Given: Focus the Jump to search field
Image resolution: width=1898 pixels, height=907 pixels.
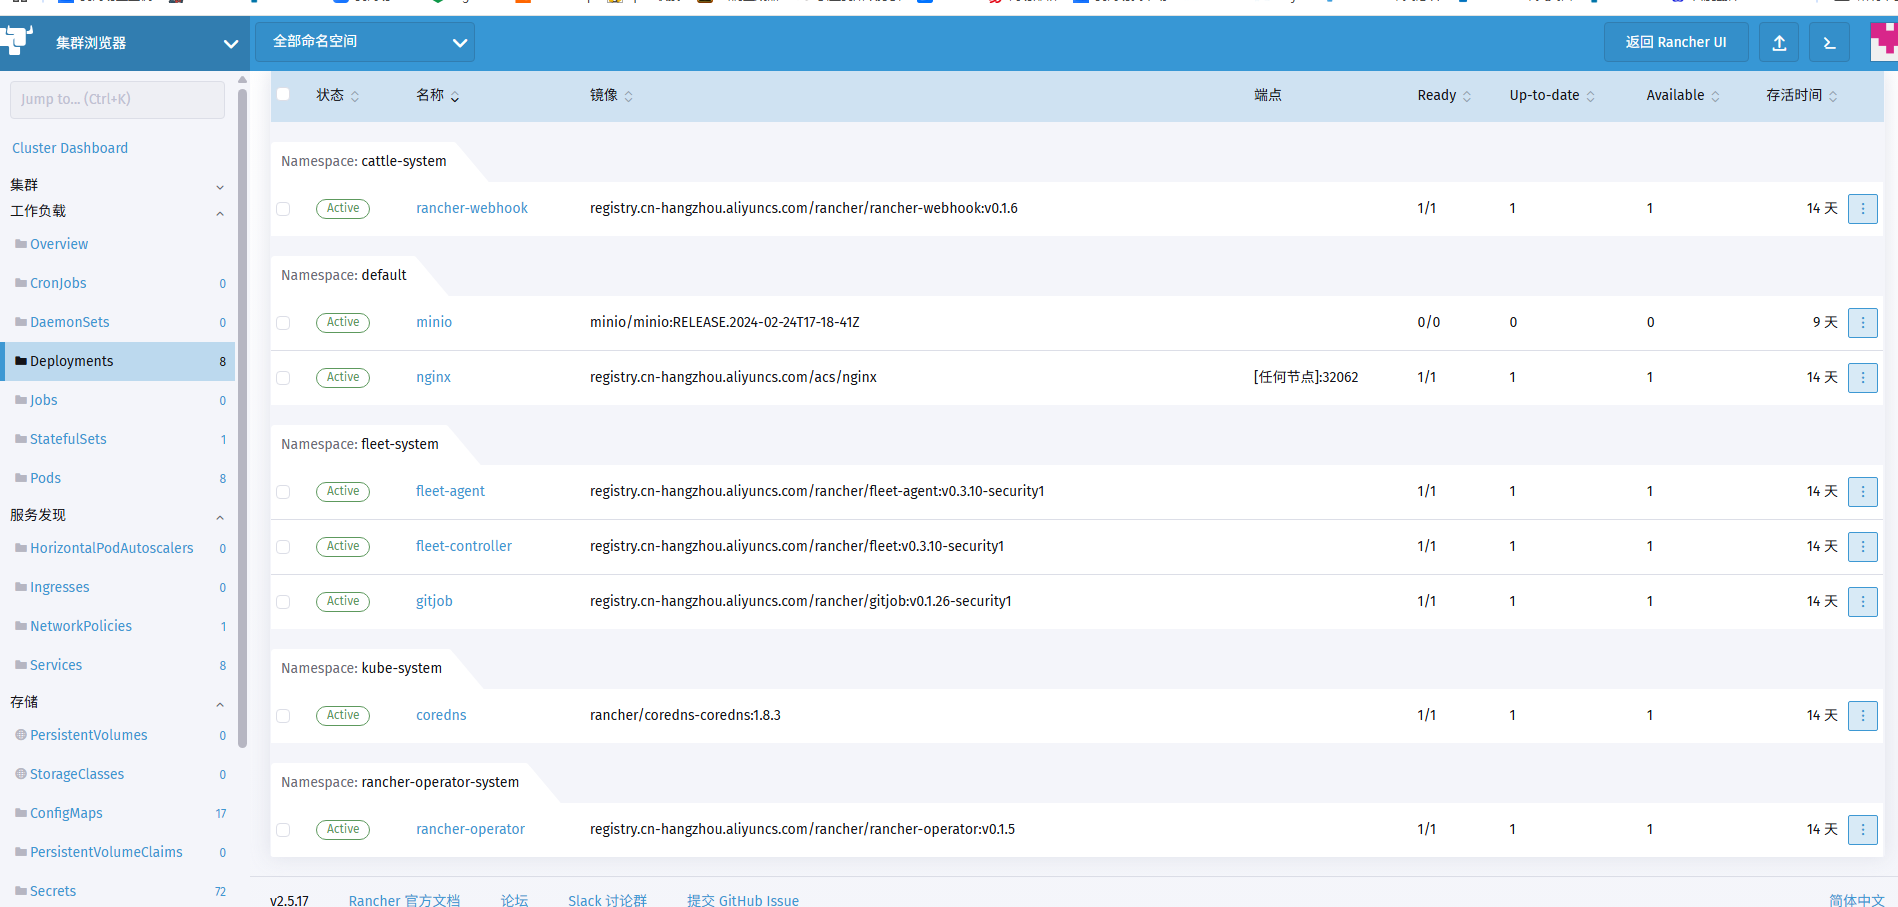Looking at the screenshot, I should pos(117,99).
